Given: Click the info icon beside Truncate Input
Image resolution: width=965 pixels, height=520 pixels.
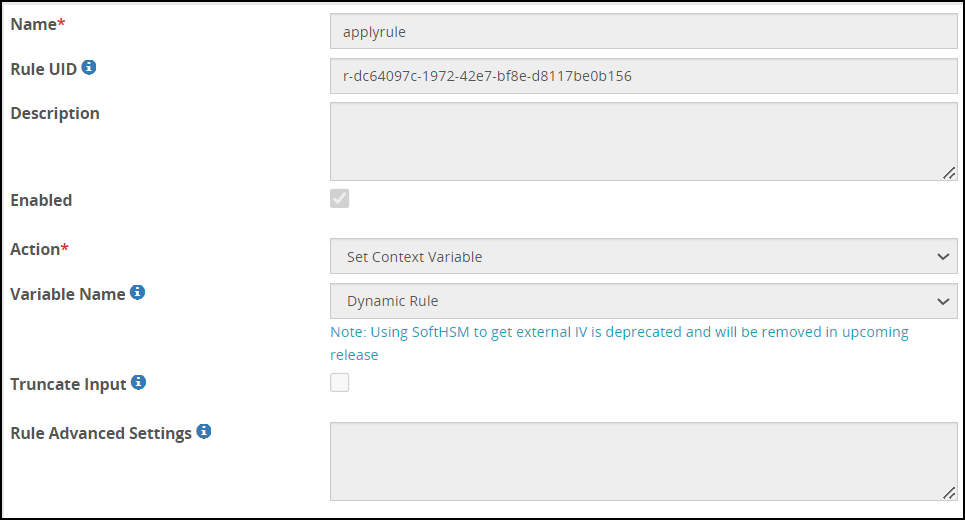Looking at the screenshot, I should 139,382.
